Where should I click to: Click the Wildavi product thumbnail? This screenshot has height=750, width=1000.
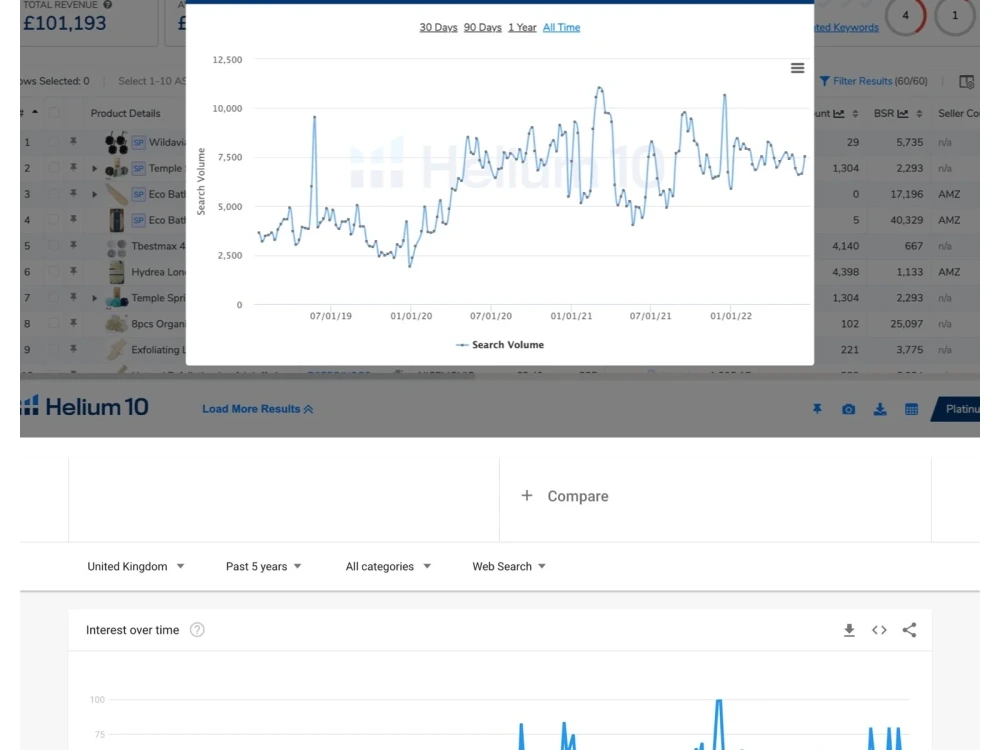pos(116,143)
